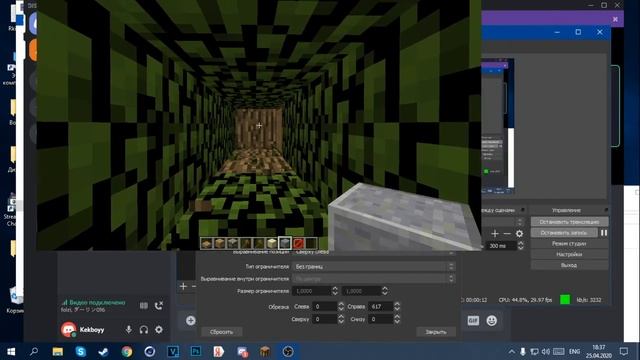The width and height of the screenshot is (640, 360).
Task: Click the crop Left input field
Action: (x=325, y=307)
